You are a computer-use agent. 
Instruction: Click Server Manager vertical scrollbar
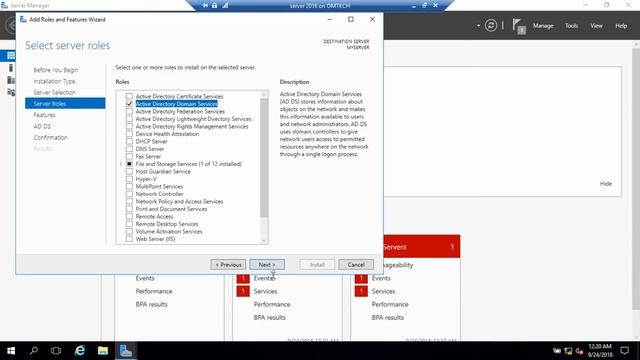click(636, 178)
